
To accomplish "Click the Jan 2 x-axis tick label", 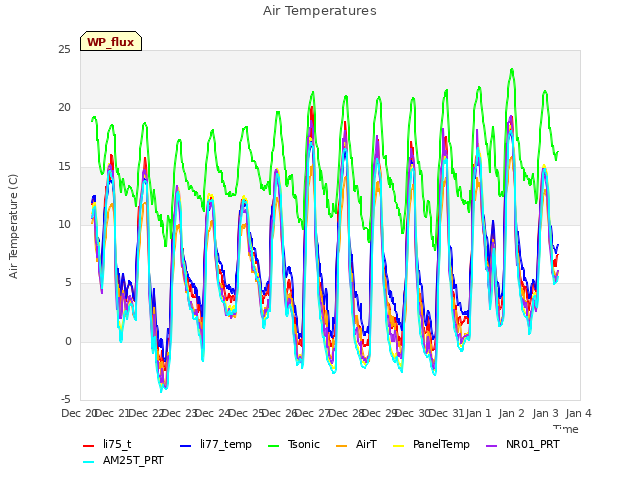I will pyautogui.click(x=512, y=413).
